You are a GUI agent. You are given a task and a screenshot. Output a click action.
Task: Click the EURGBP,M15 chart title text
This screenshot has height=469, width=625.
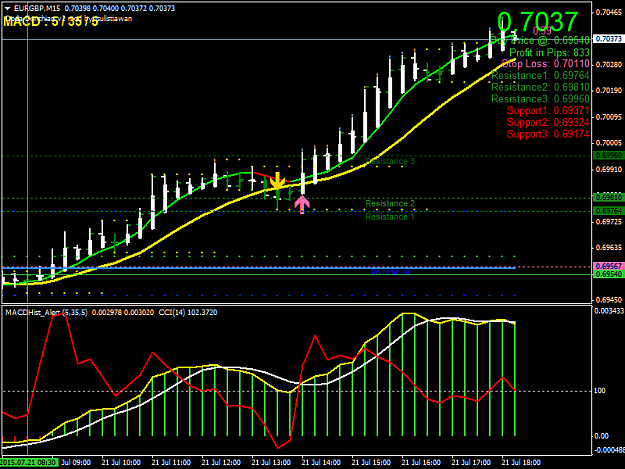[37, 8]
